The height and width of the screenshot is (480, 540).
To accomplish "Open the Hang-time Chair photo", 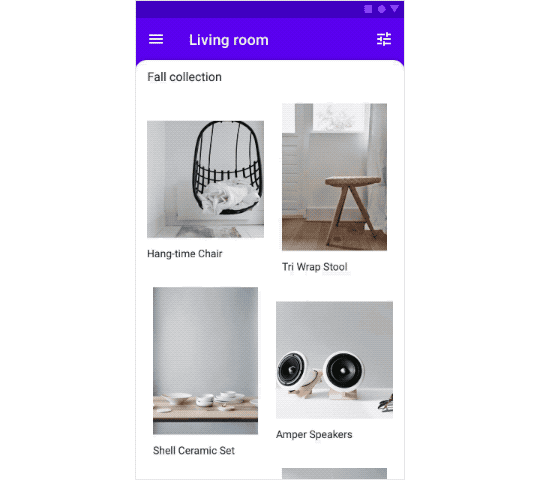I will (206, 179).
